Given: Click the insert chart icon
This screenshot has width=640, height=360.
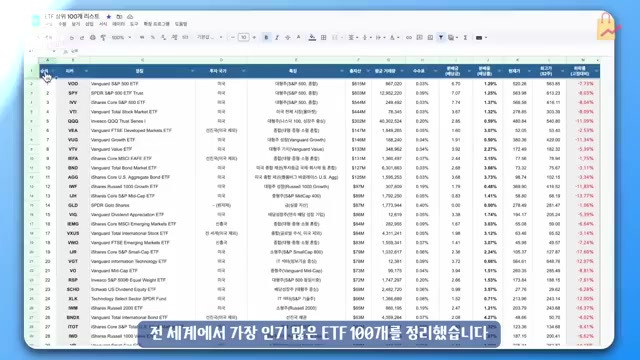Looking at the screenshot, I should 430,38.
